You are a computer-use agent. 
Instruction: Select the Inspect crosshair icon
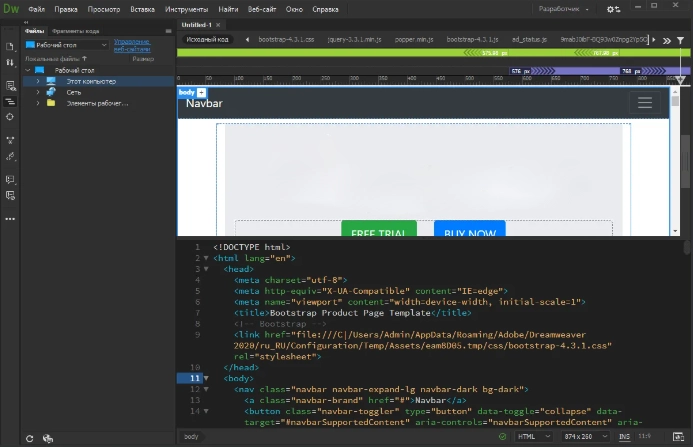click(x=10, y=117)
